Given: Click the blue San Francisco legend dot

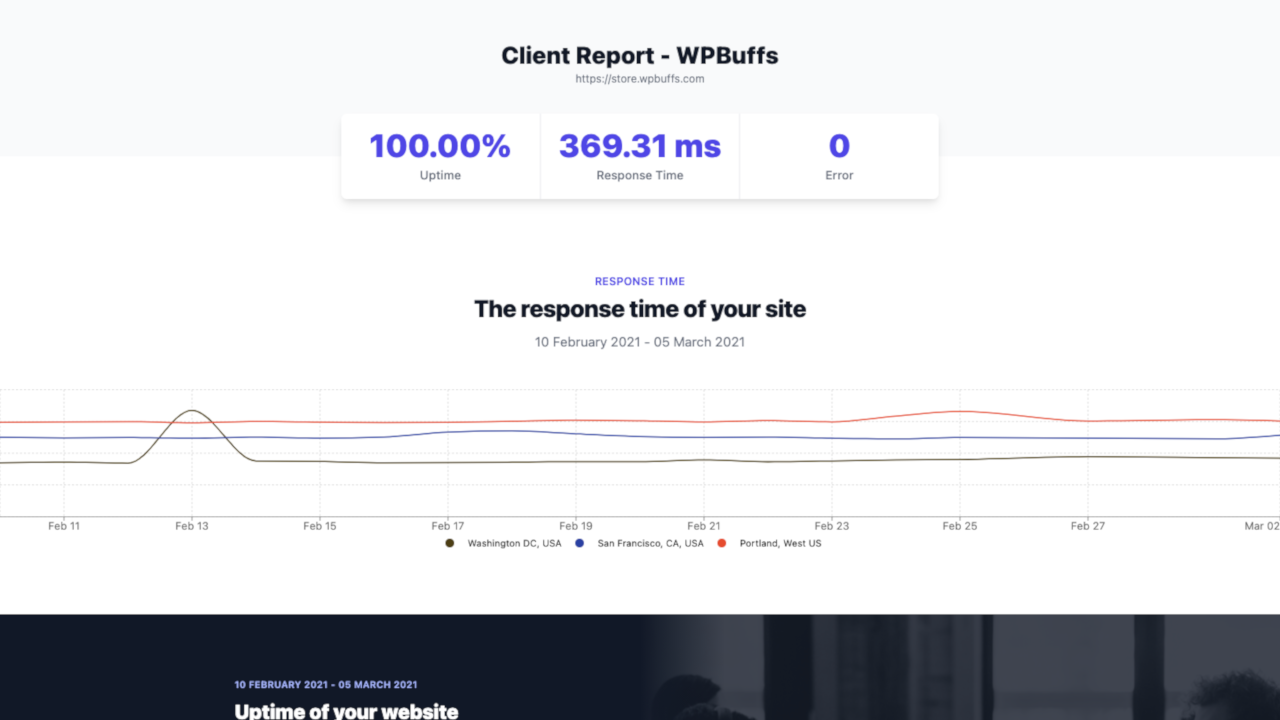Looking at the screenshot, I should 580,543.
